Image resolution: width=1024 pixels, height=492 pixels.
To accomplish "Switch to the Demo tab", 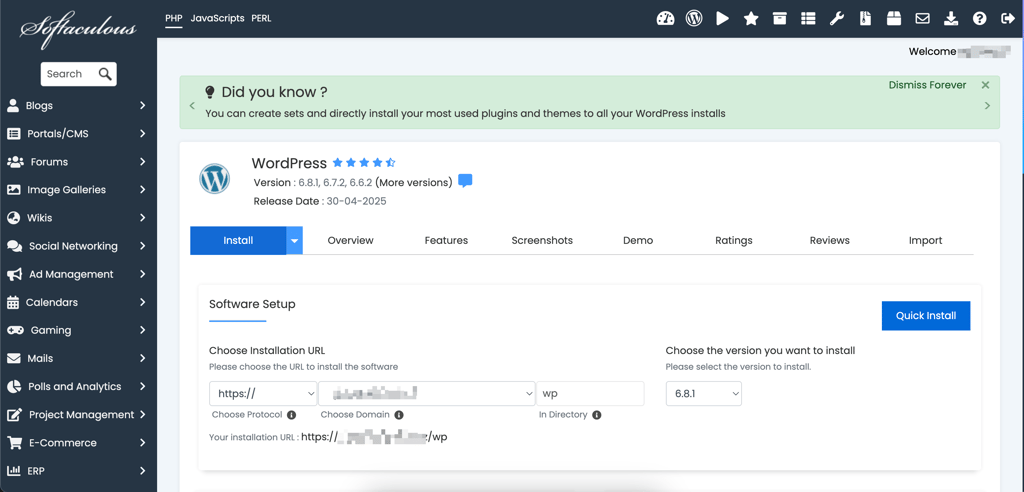I will pyautogui.click(x=638, y=240).
